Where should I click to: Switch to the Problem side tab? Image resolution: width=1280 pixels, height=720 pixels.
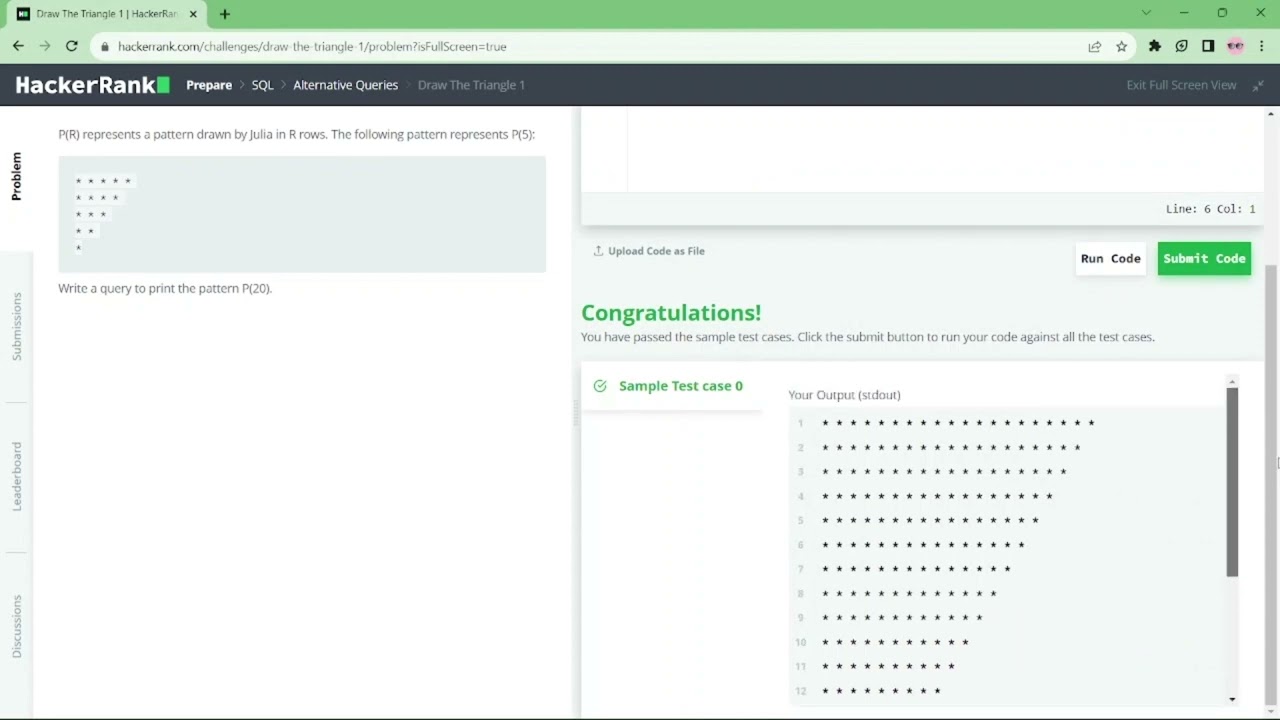coord(16,176)
